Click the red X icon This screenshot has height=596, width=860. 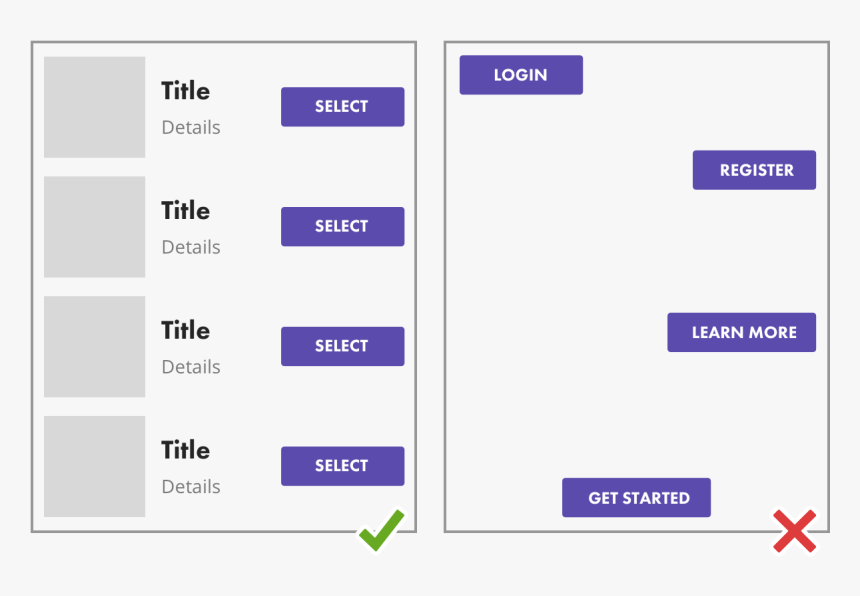tap(794, 531)
